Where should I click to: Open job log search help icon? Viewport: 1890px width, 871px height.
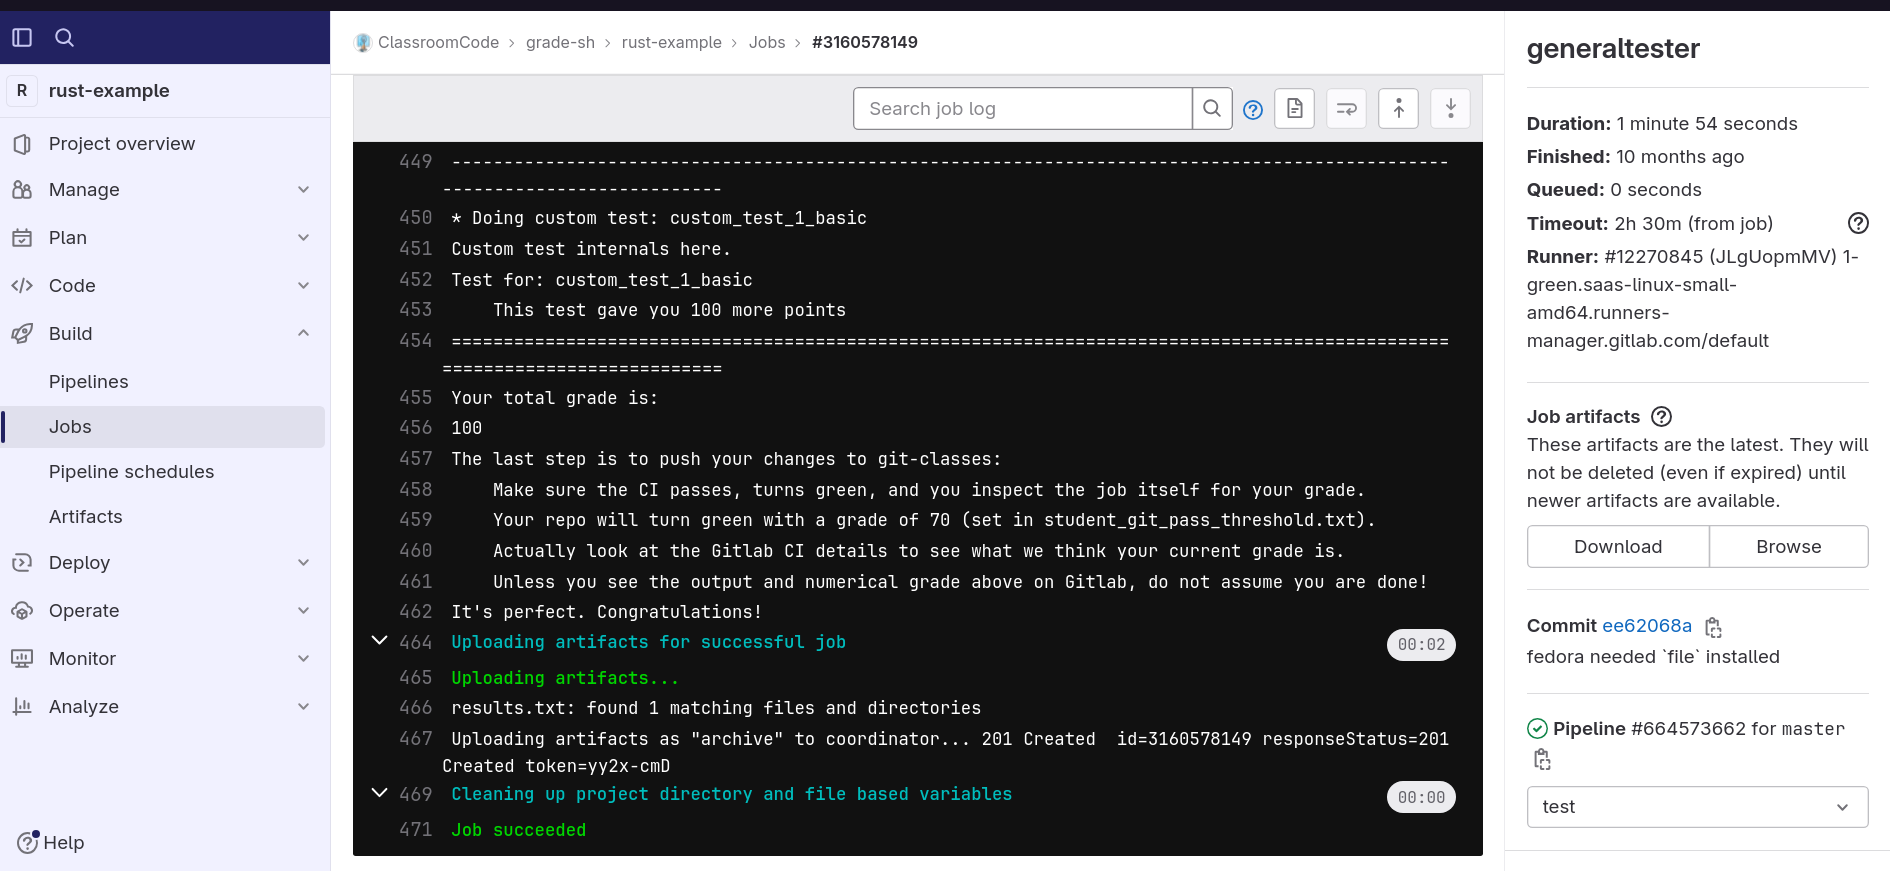click(x=1252, y=110)
